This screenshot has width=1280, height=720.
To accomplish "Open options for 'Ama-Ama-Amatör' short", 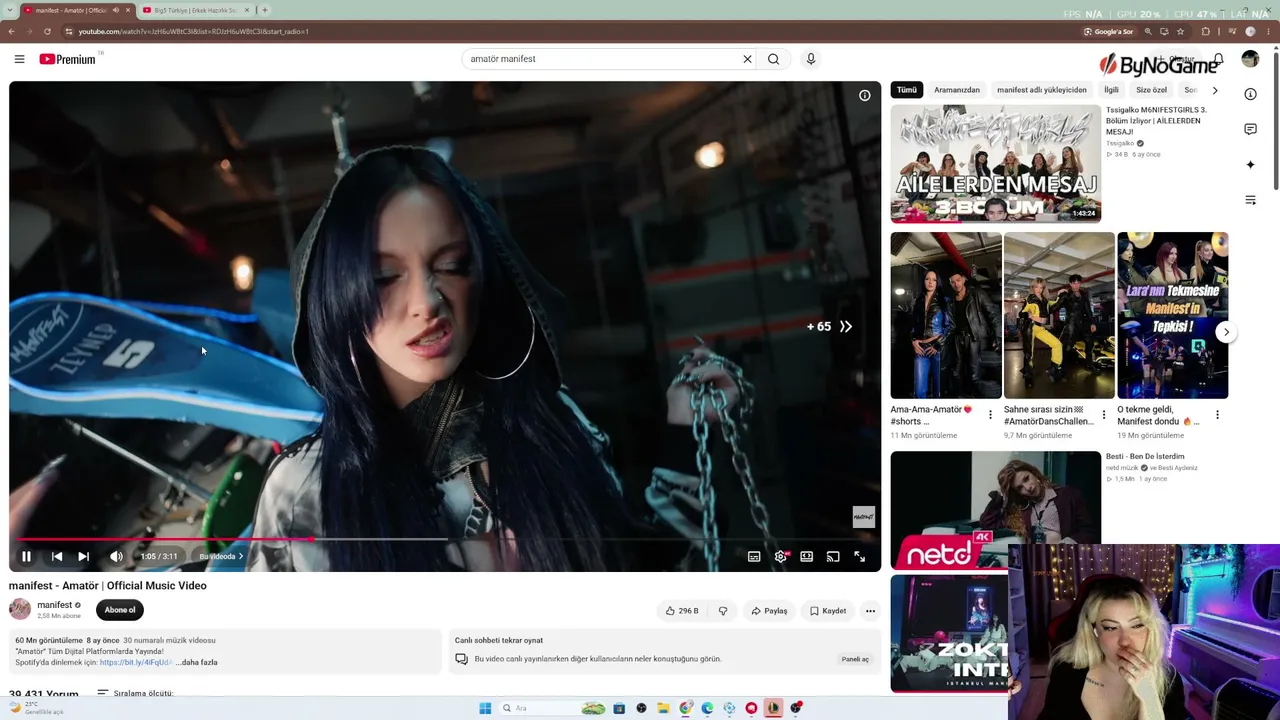I will (990, 415).
